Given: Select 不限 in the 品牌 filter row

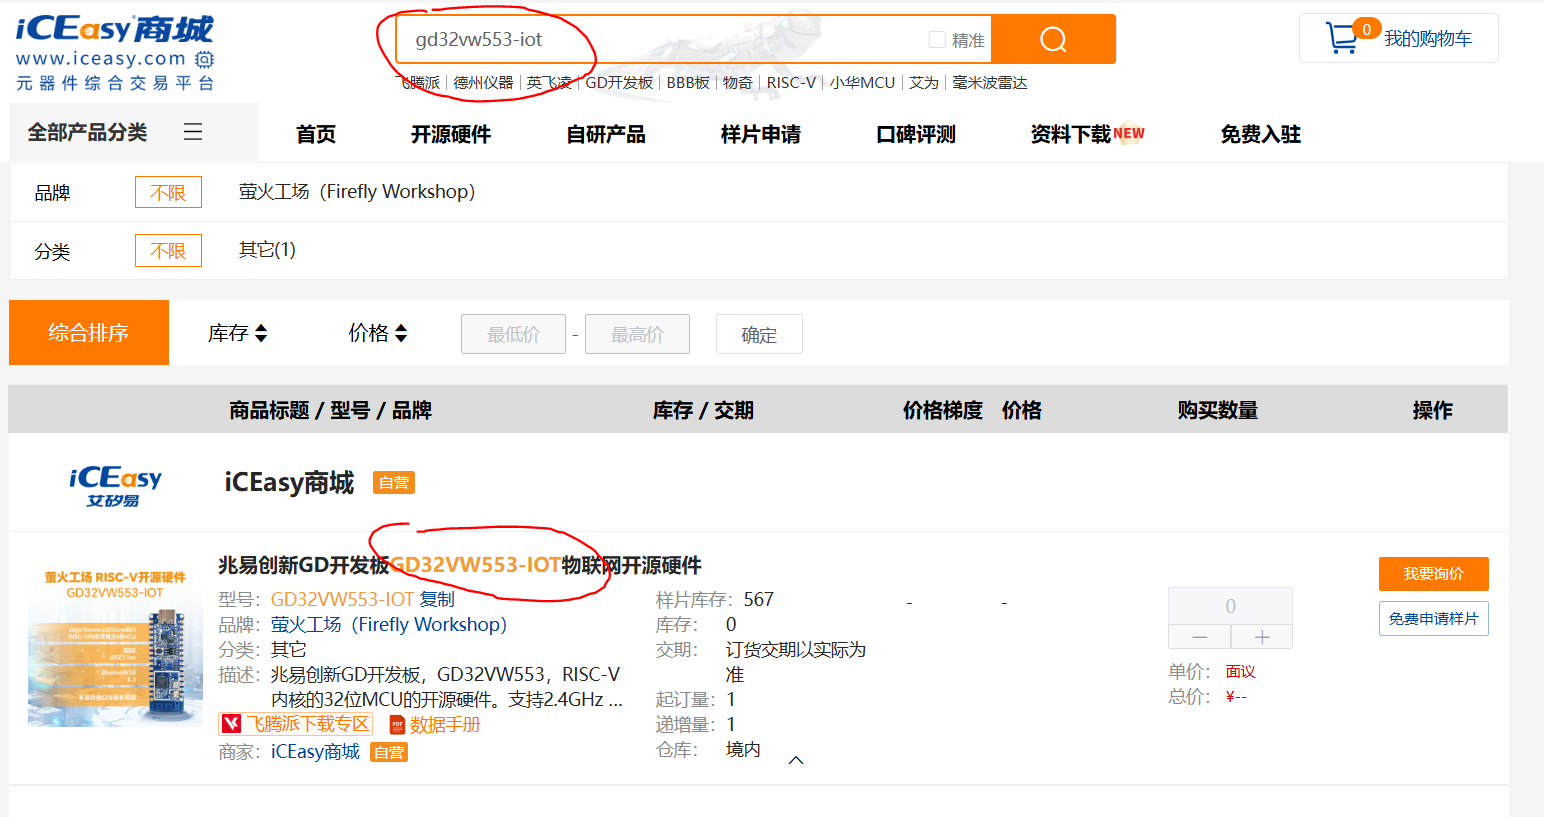Looking at the screenshot, I should pyautogui.click(x=168, y=192).
